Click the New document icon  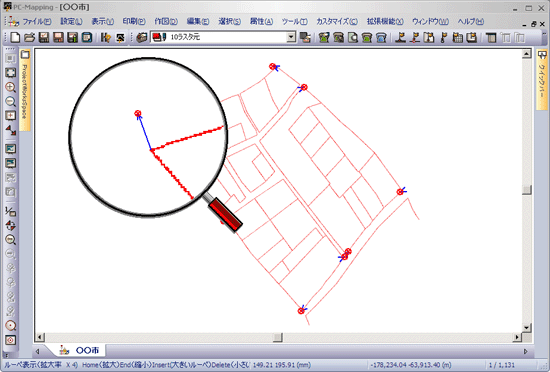pyautogui.click(x=15, y=37)
